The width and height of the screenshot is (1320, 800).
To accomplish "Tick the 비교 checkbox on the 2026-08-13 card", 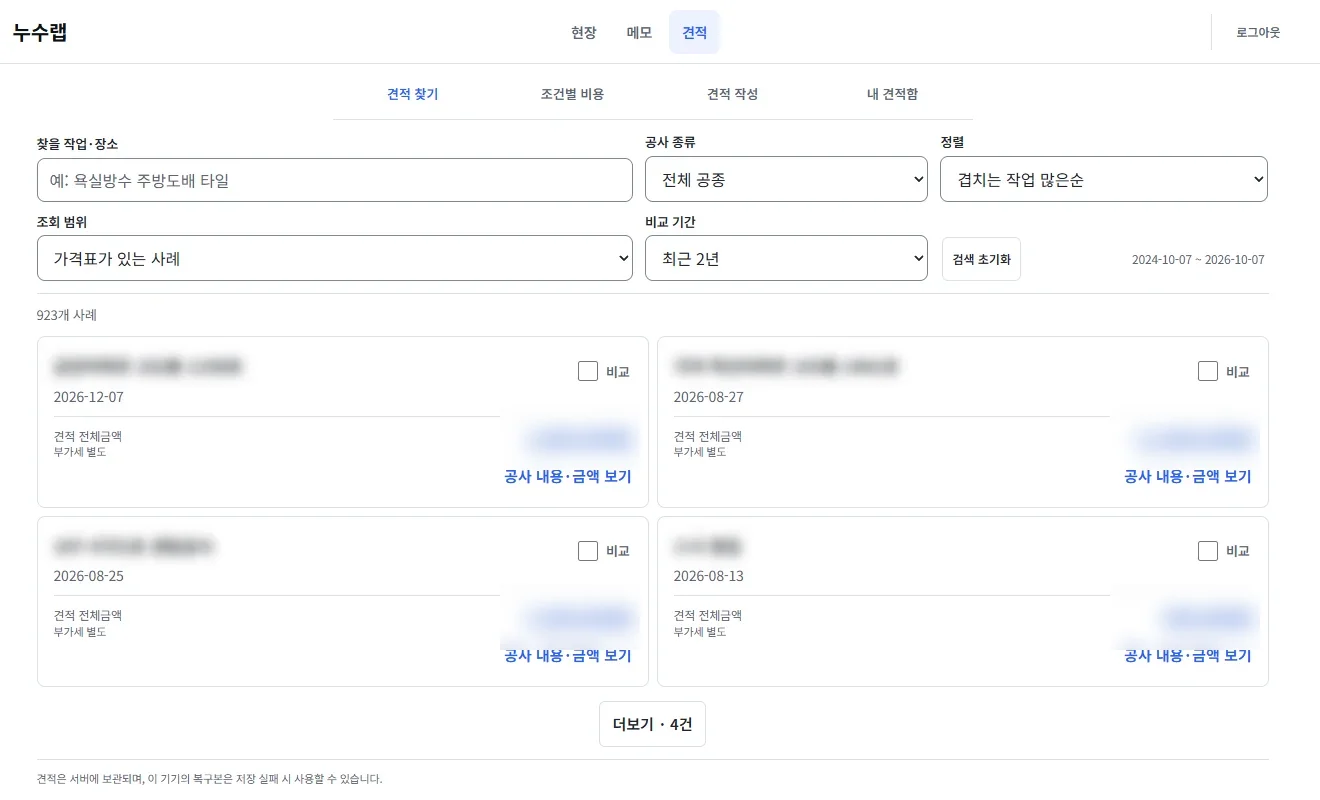I will (x=1208, y=551).
